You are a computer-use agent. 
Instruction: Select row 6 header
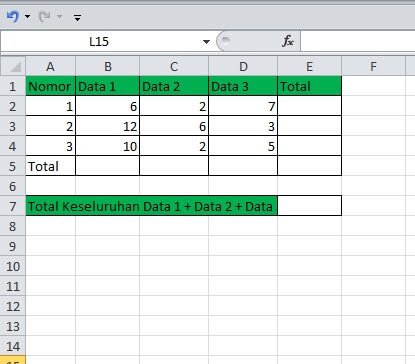click(13, 186)
